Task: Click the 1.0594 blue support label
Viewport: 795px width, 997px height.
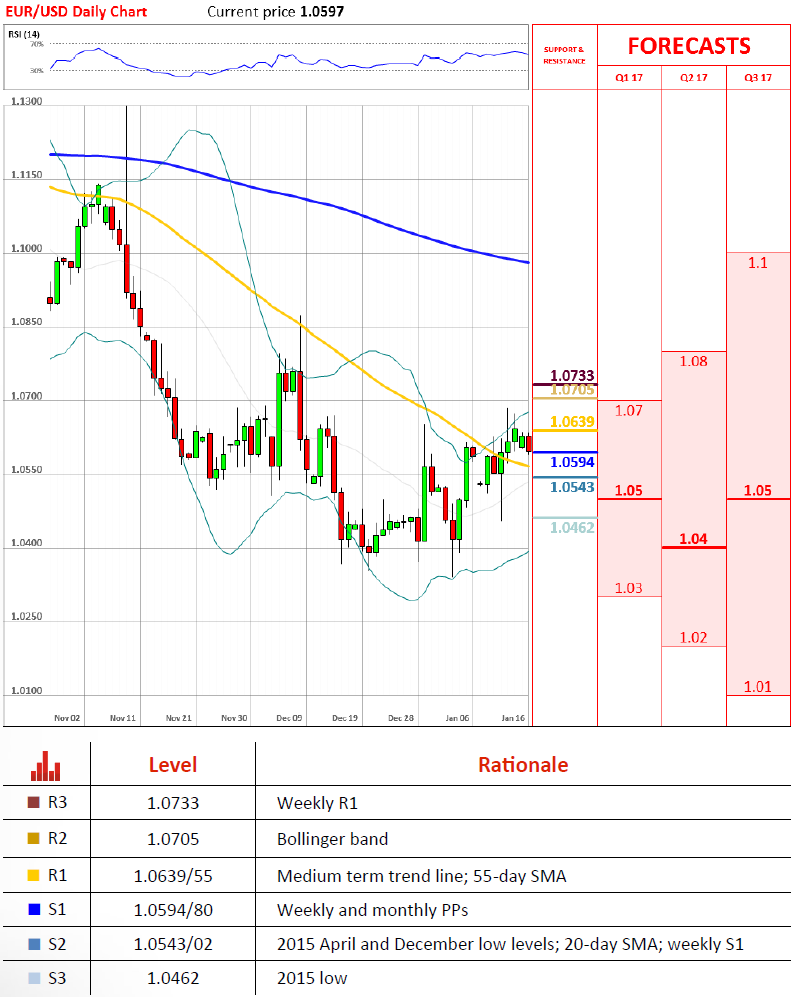Action: tap(572, 462)
